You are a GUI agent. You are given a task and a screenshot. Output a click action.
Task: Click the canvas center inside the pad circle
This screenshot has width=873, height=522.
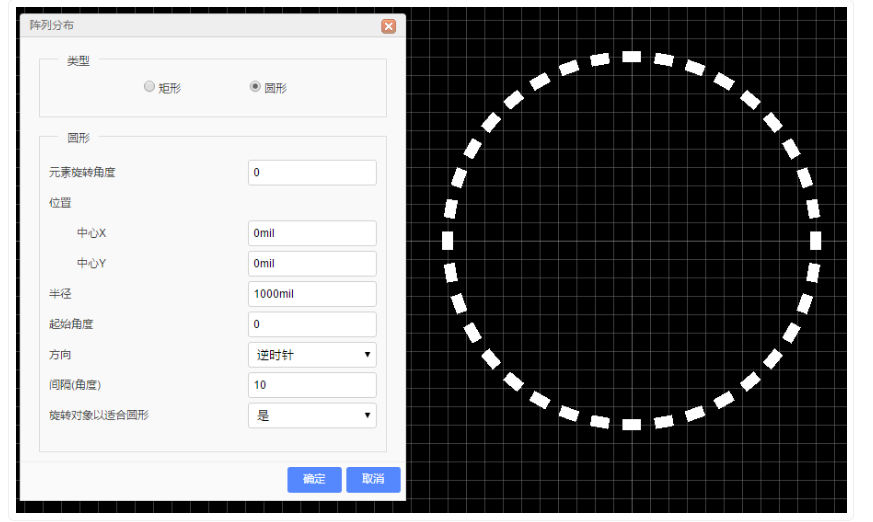tap(632, 240)
